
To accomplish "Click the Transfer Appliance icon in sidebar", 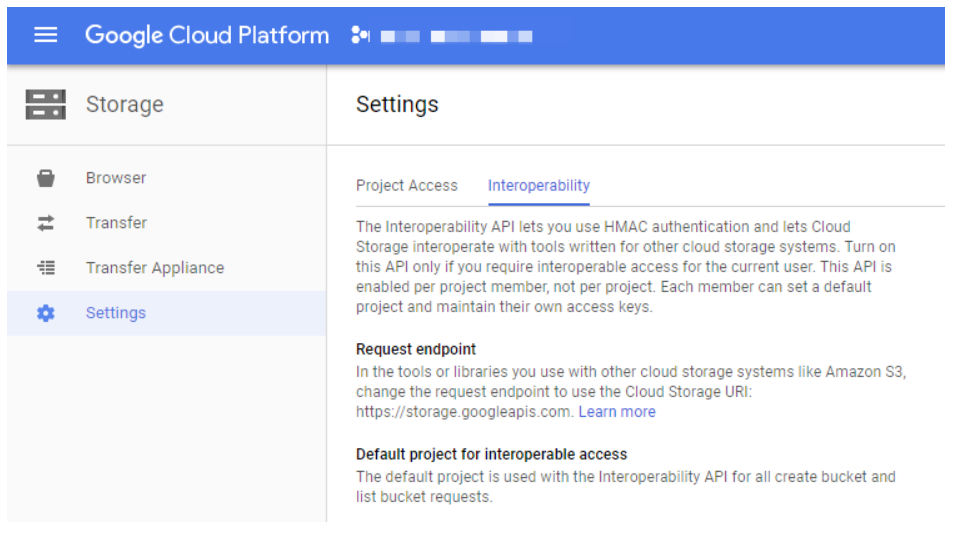I will pos(46,268).
